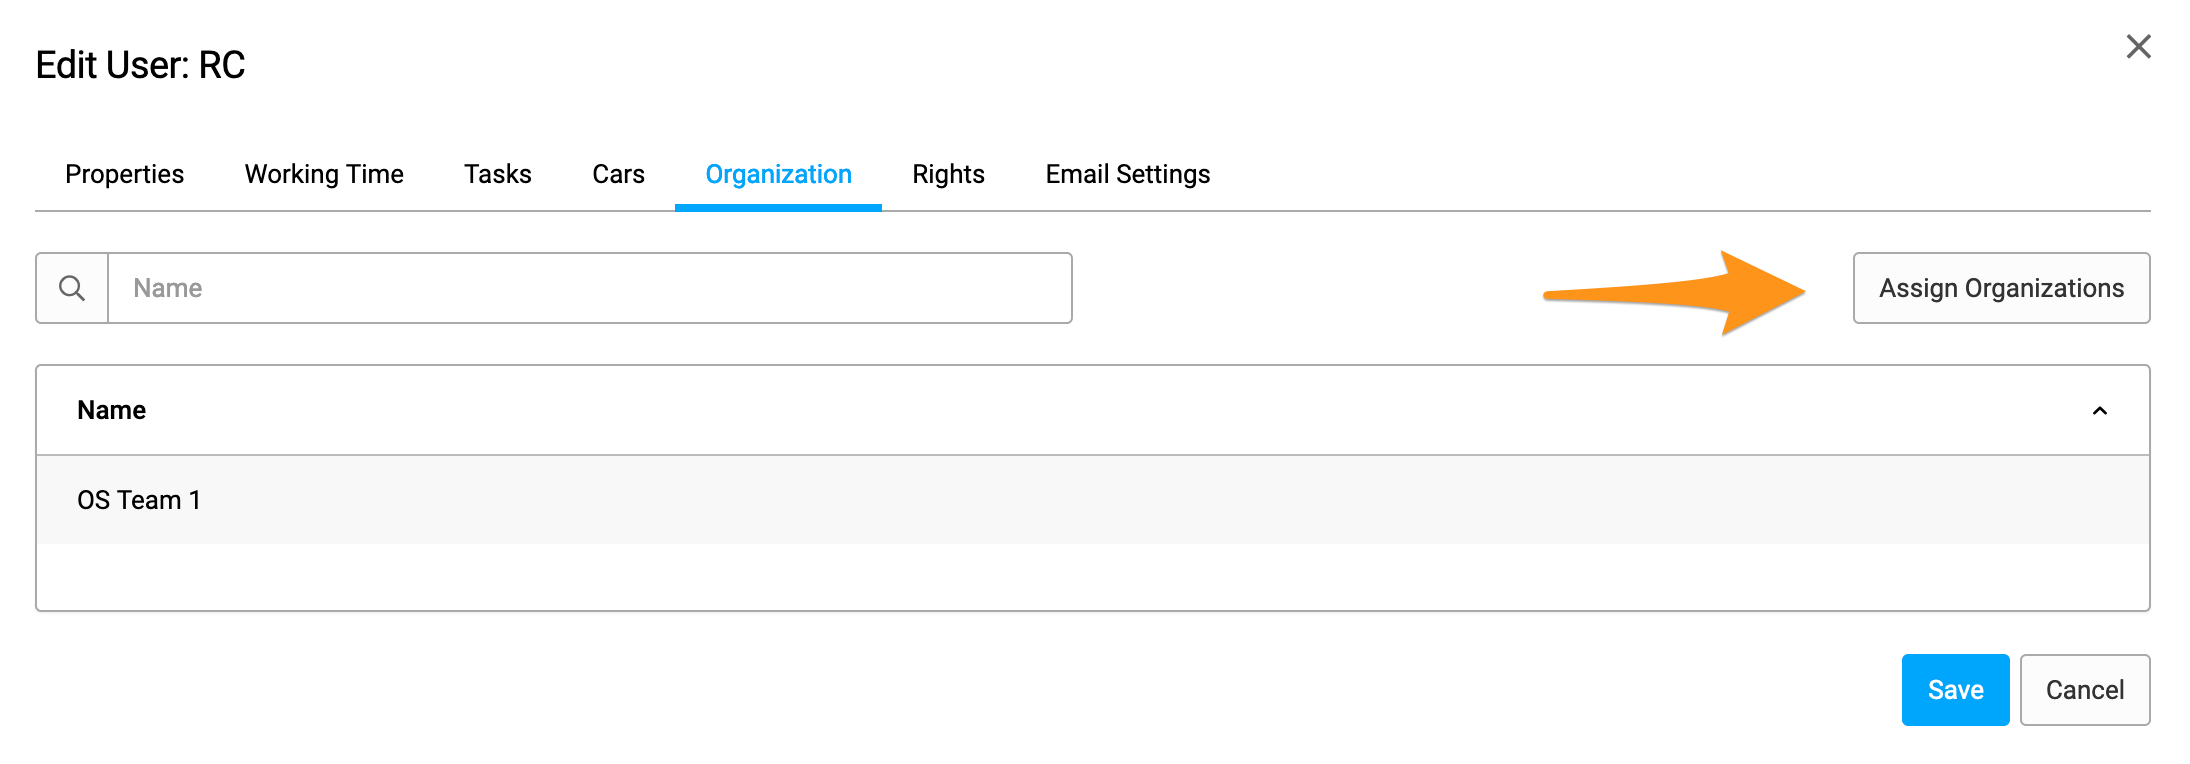
Task: Select the Organization tab
Action: 778,174
